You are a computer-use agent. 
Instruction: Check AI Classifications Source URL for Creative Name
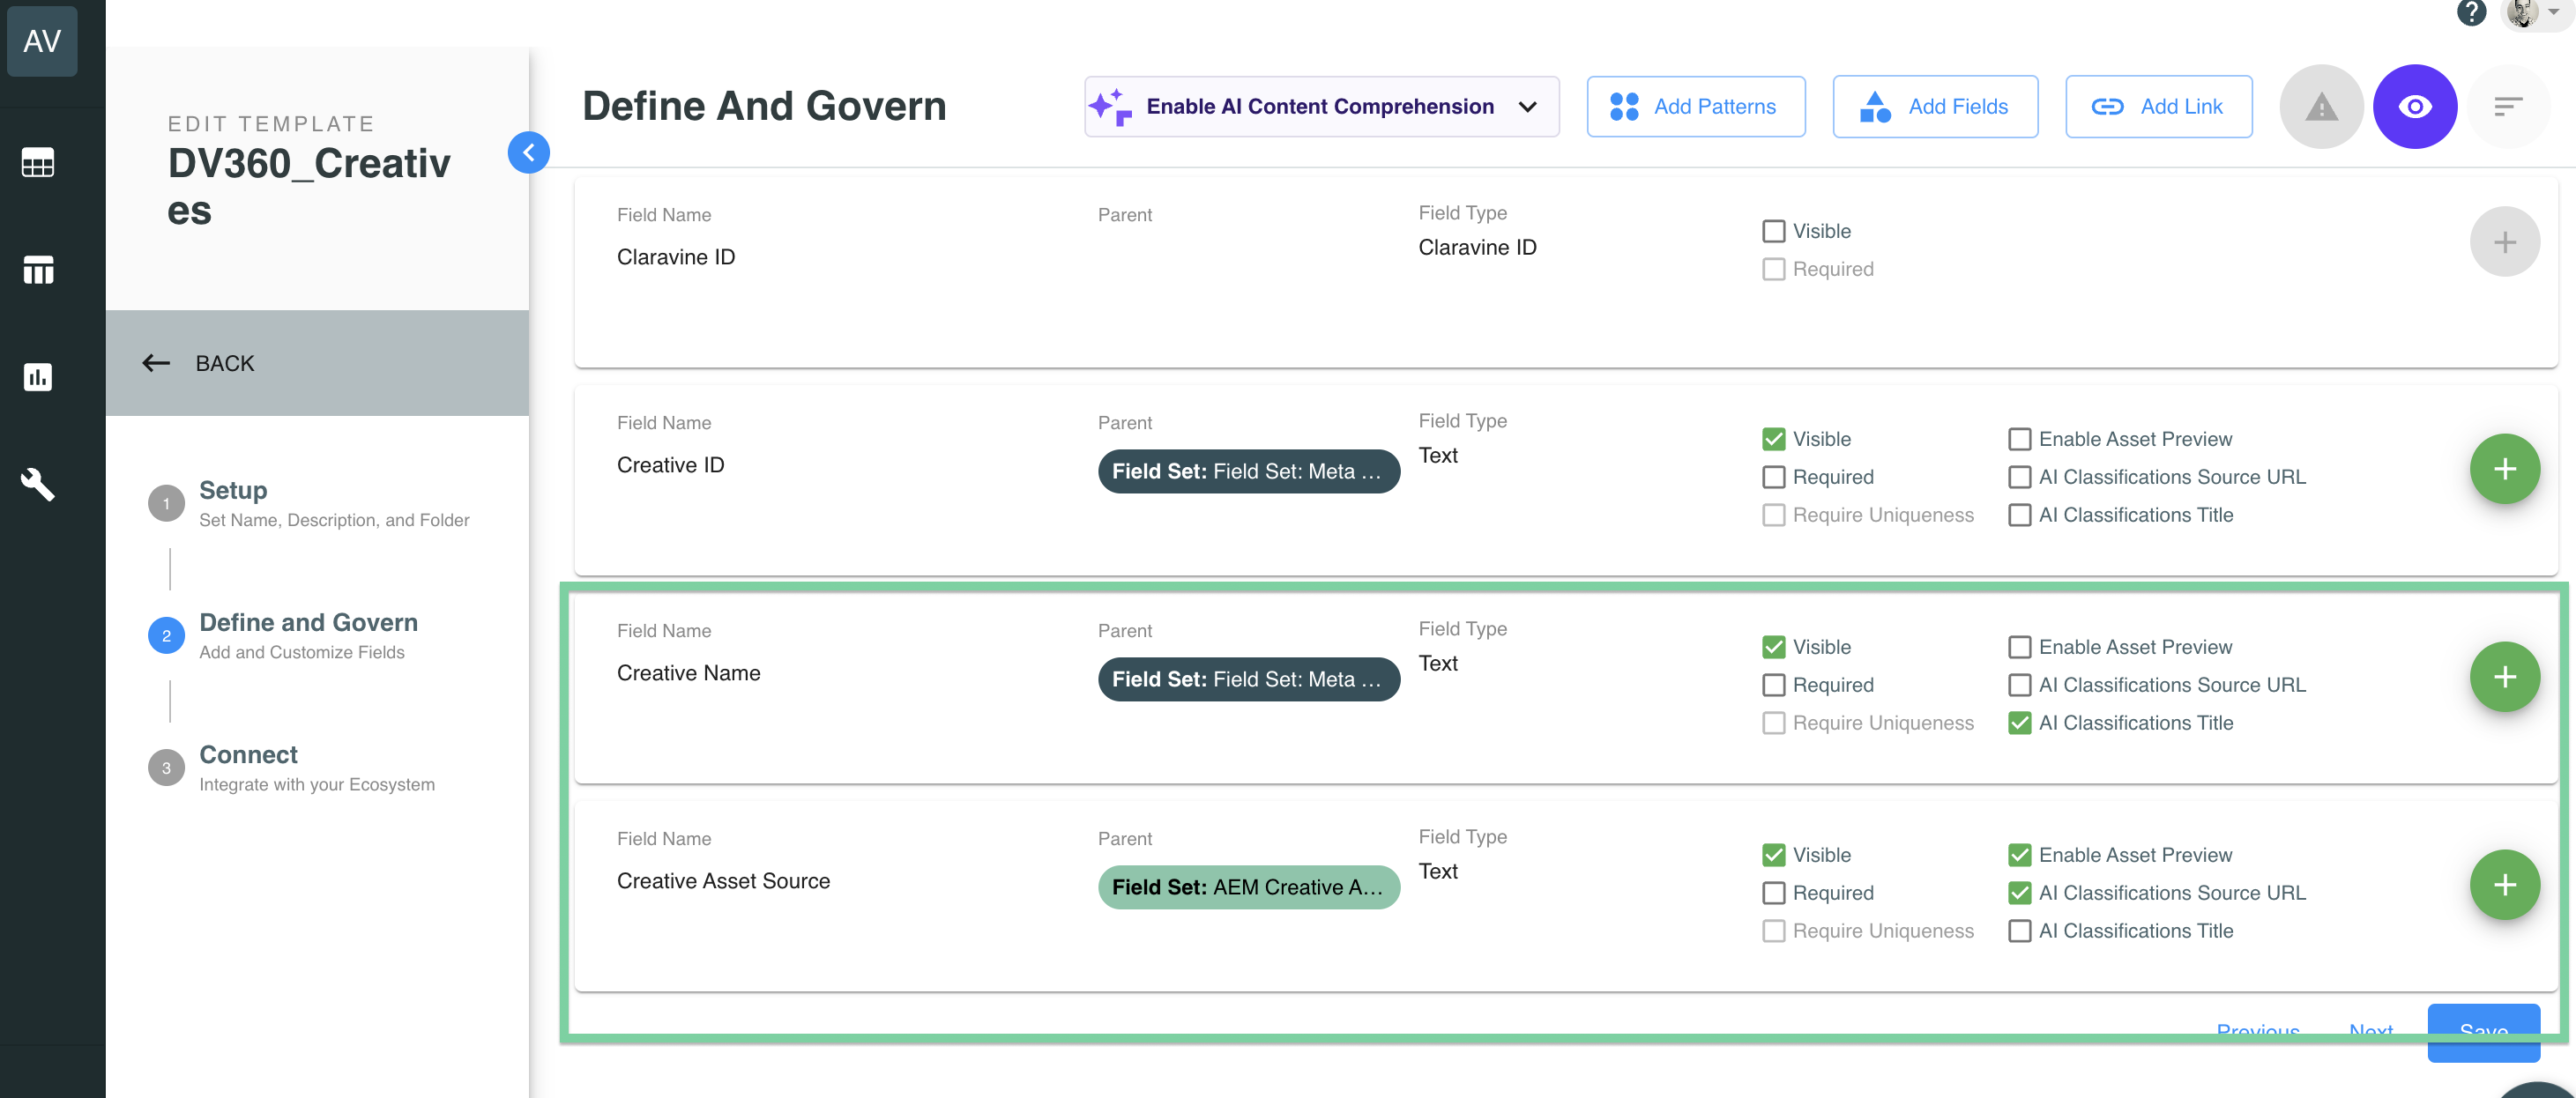[x=2019, y=685]
